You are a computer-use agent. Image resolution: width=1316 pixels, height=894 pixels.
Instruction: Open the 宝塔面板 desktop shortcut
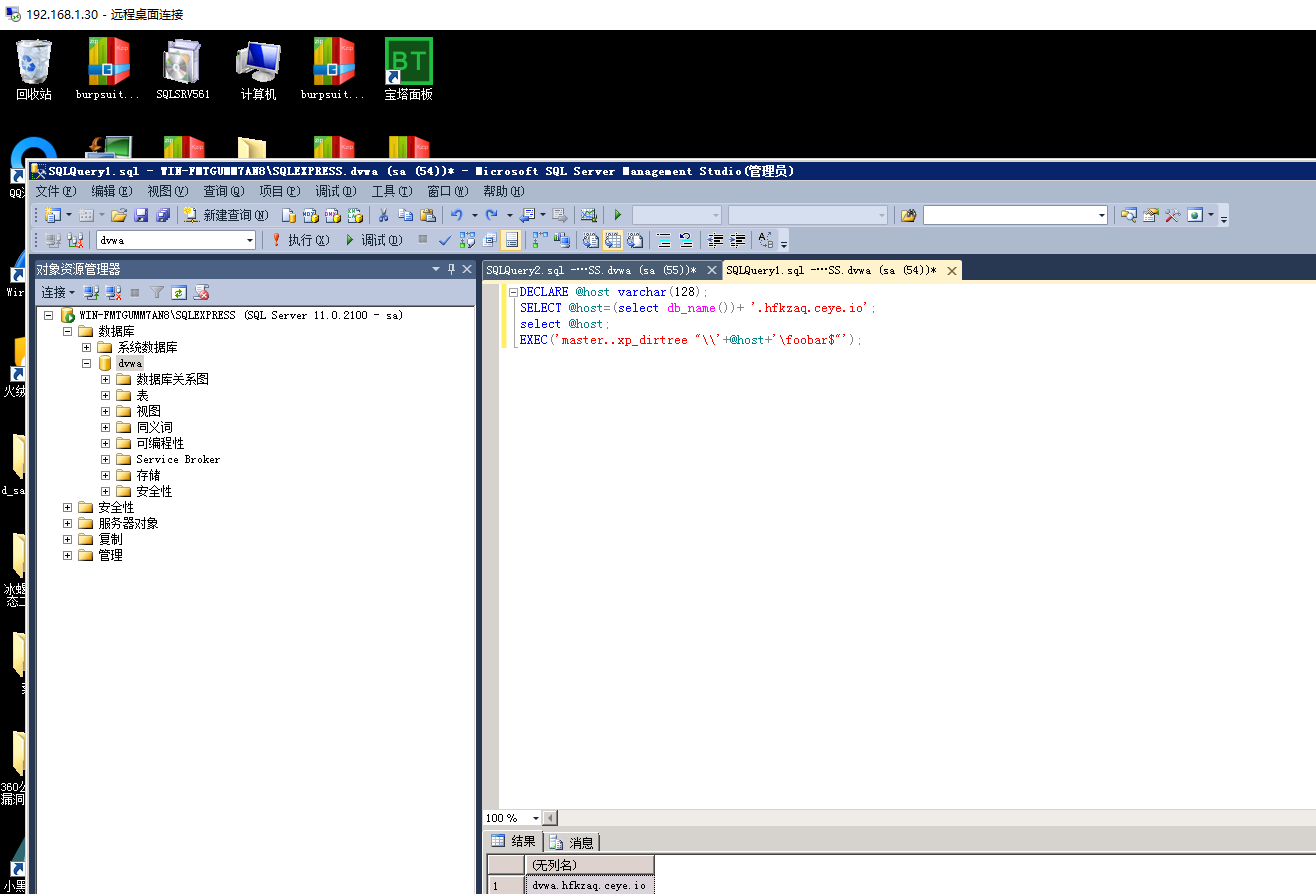pos(408,70)
